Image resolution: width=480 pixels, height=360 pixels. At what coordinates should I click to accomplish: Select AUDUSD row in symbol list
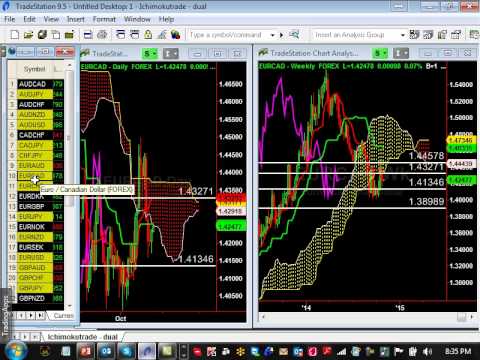click(35, 125)
